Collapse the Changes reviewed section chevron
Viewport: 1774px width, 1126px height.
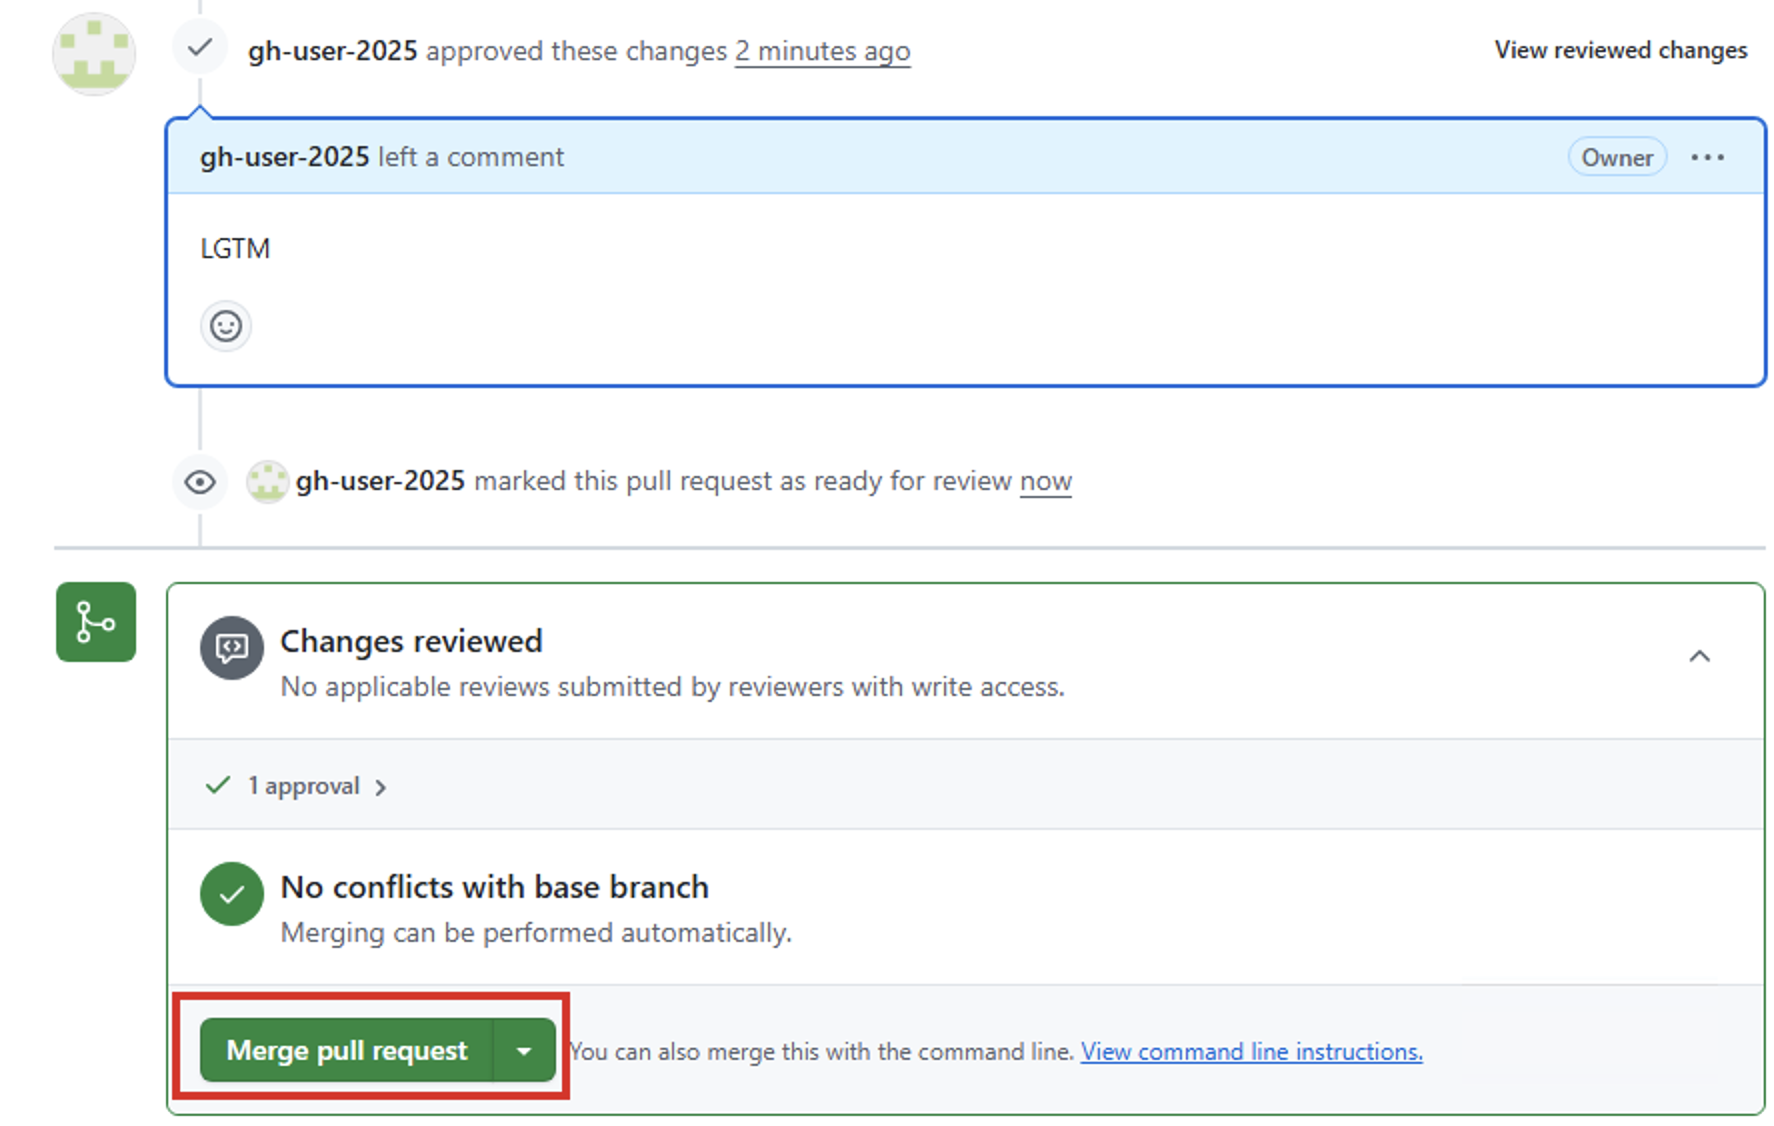pos(1699,657)
